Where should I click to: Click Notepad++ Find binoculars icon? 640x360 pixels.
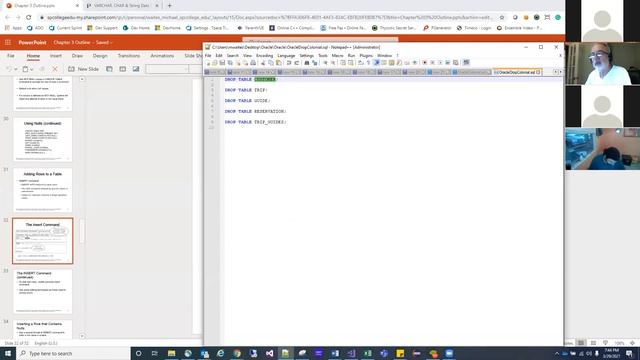[x=307, y=63]
